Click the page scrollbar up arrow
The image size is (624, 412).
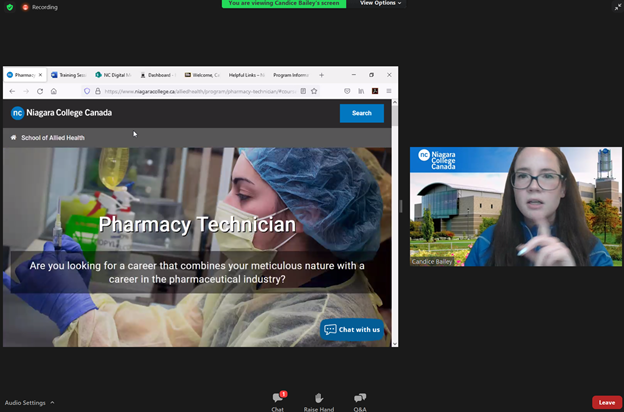[395, 102]
